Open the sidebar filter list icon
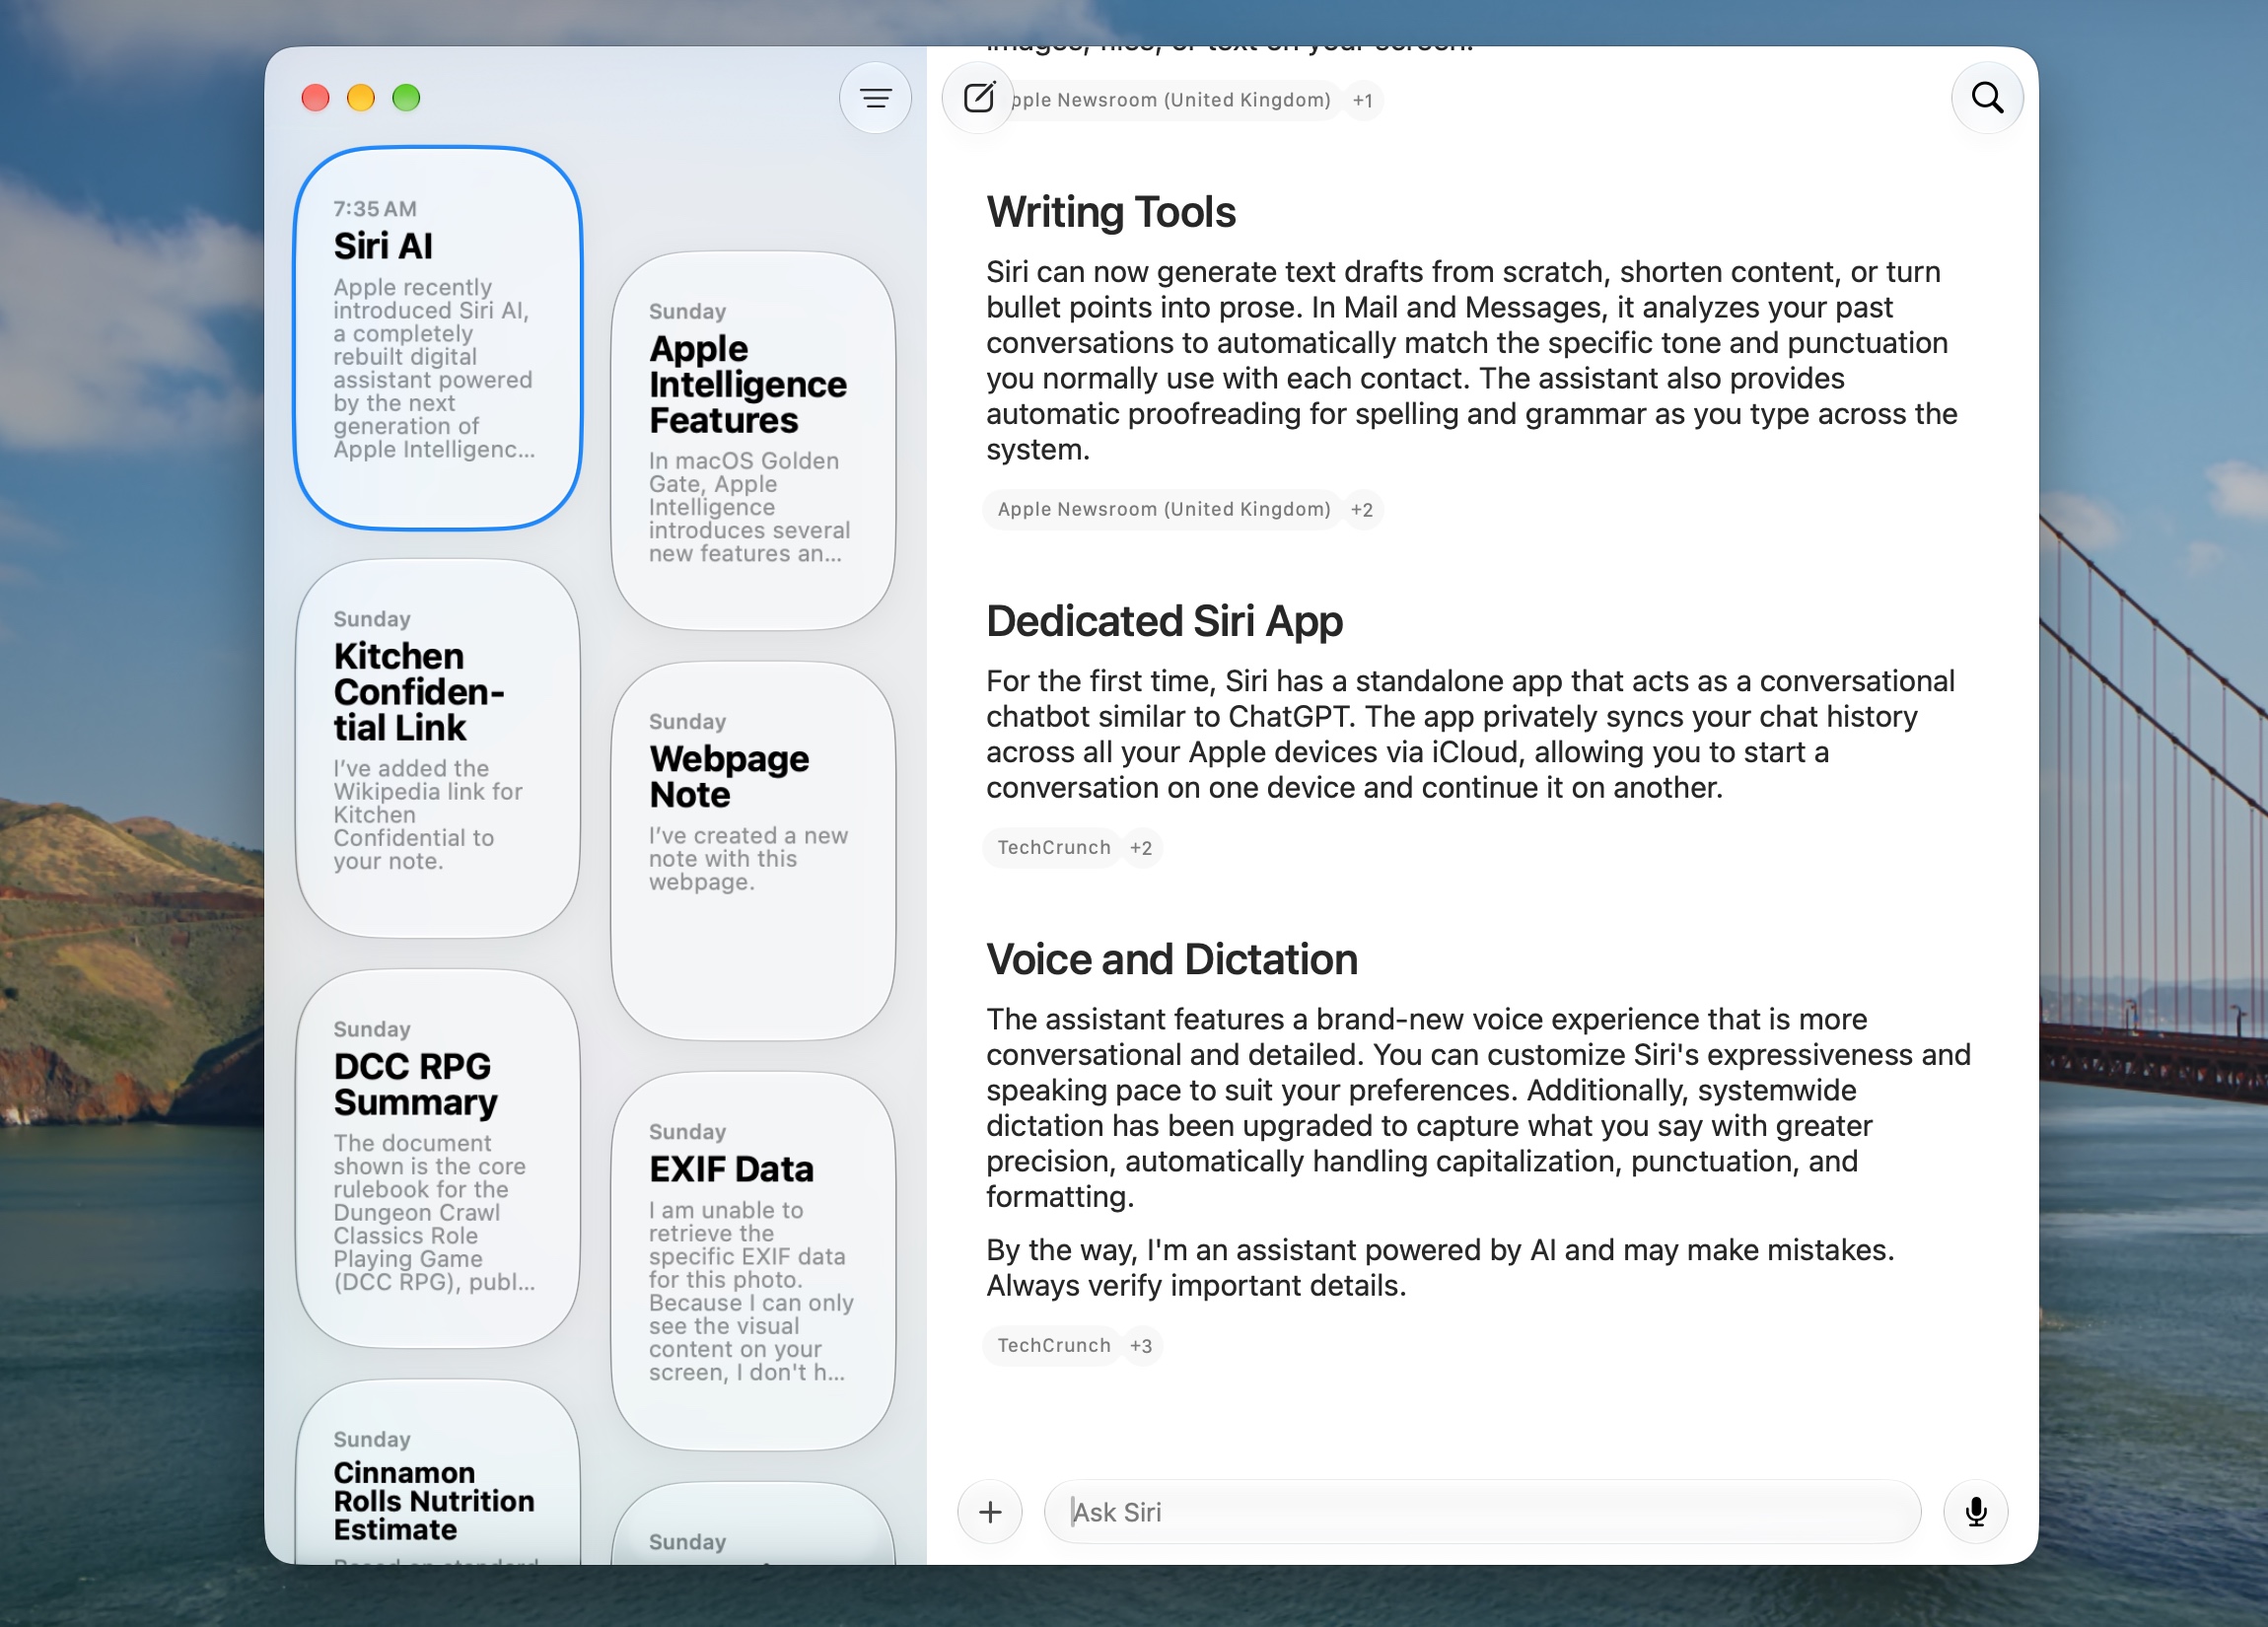 point(875,98)
